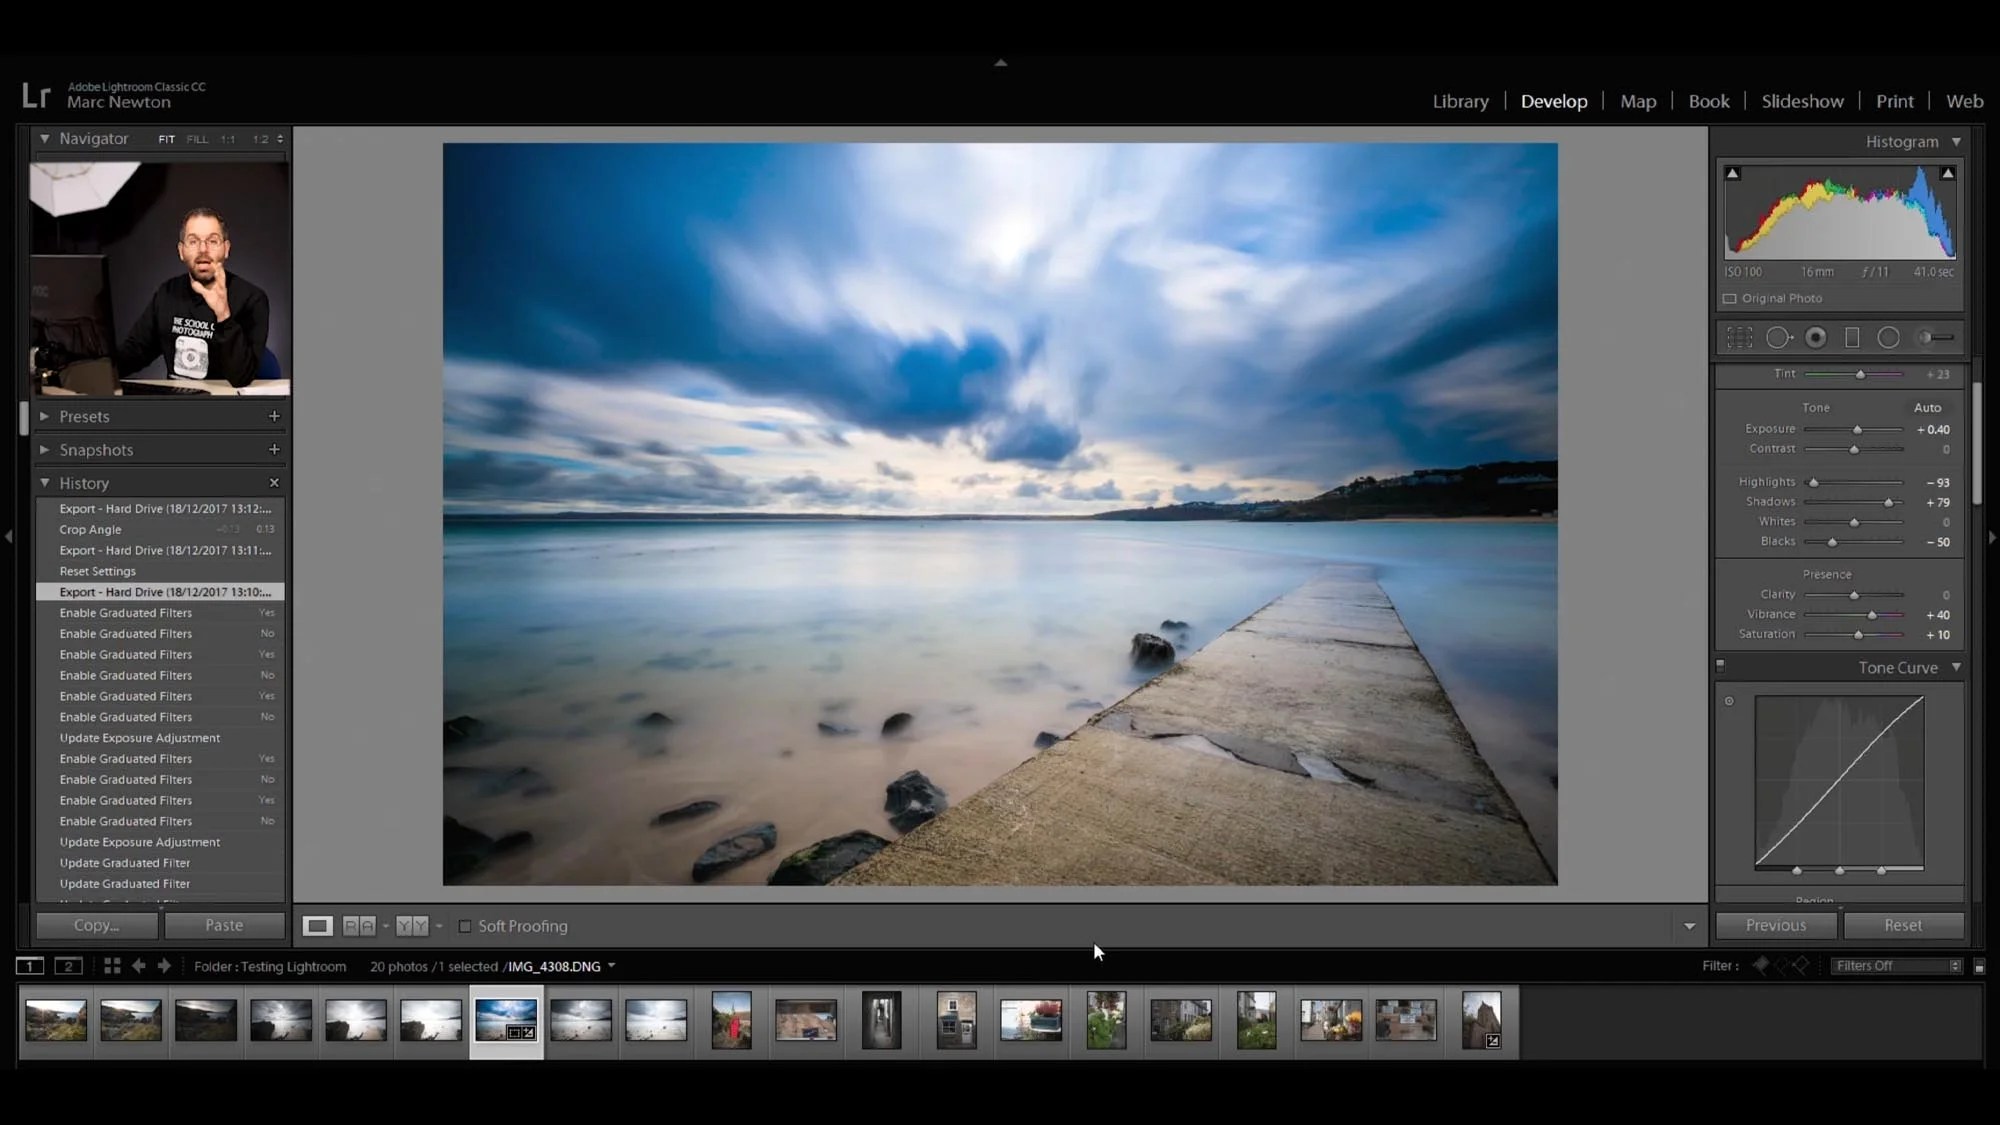This screenshot has width=2000, height=1125.
Task: Activate the Red Eye Correction tool
Action: 1816,338
